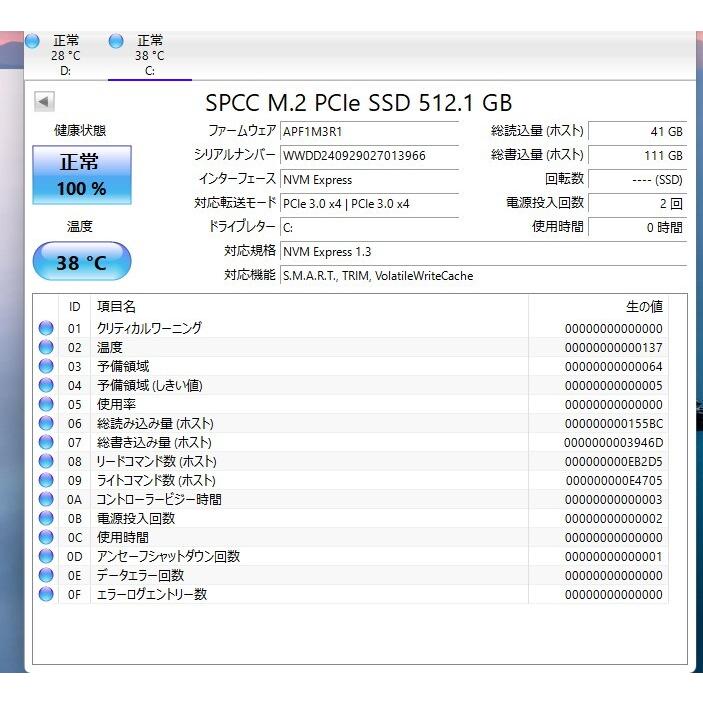
Task: Click raw value 000000000EB2D5
Action: [613, 461]
